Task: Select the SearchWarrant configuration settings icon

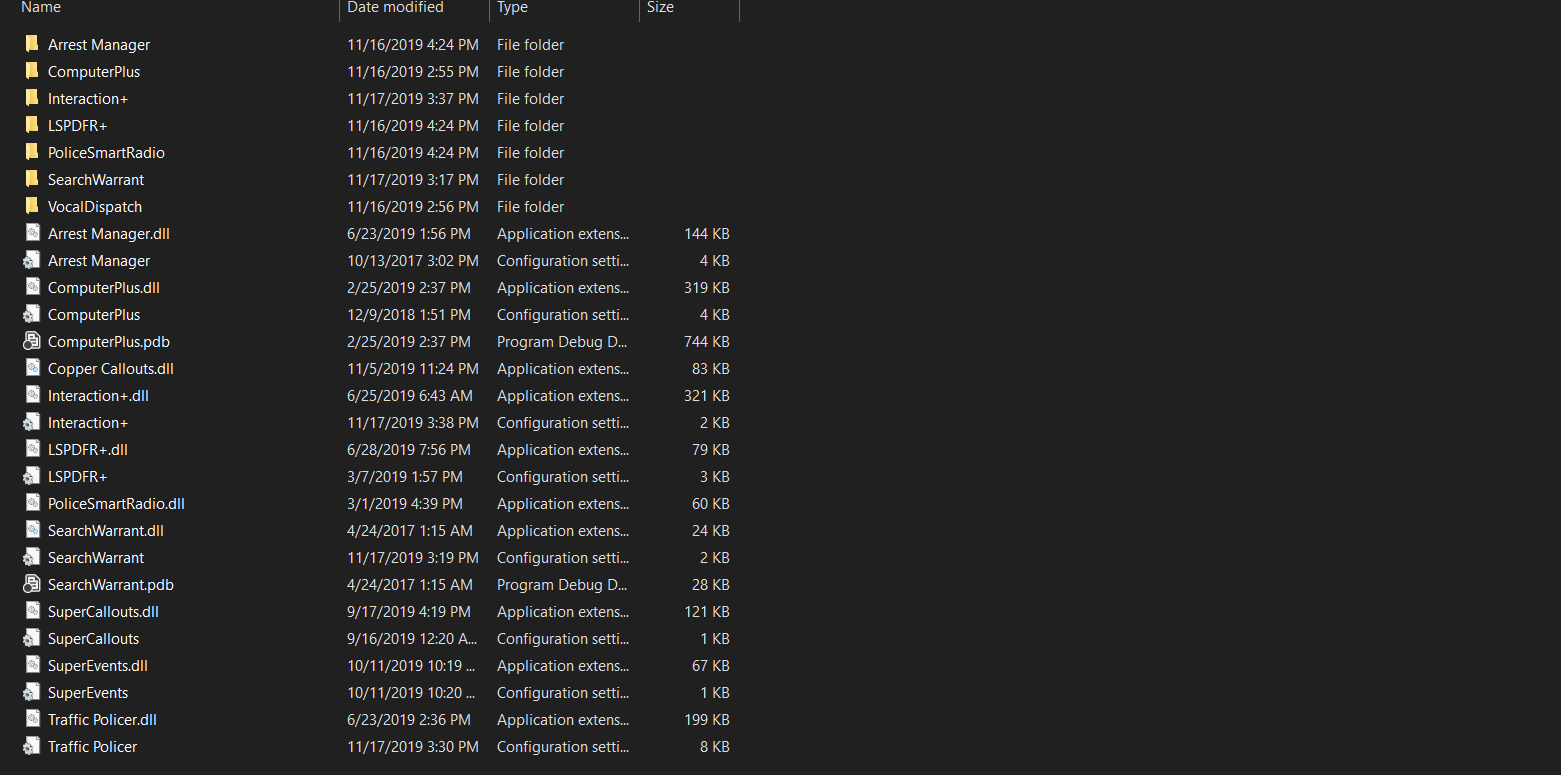Action: [32, 557]
